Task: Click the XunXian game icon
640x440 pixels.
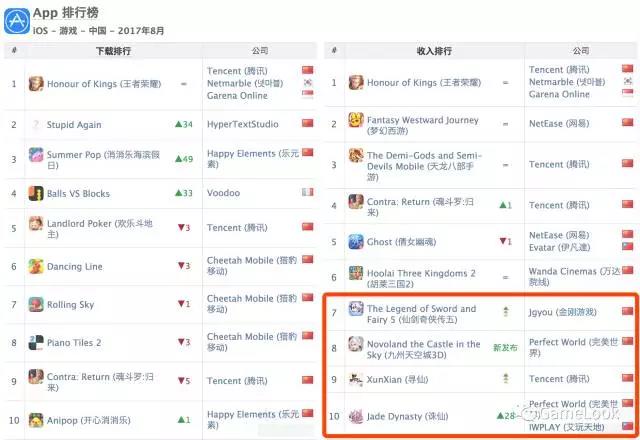Action: (356, 379)
